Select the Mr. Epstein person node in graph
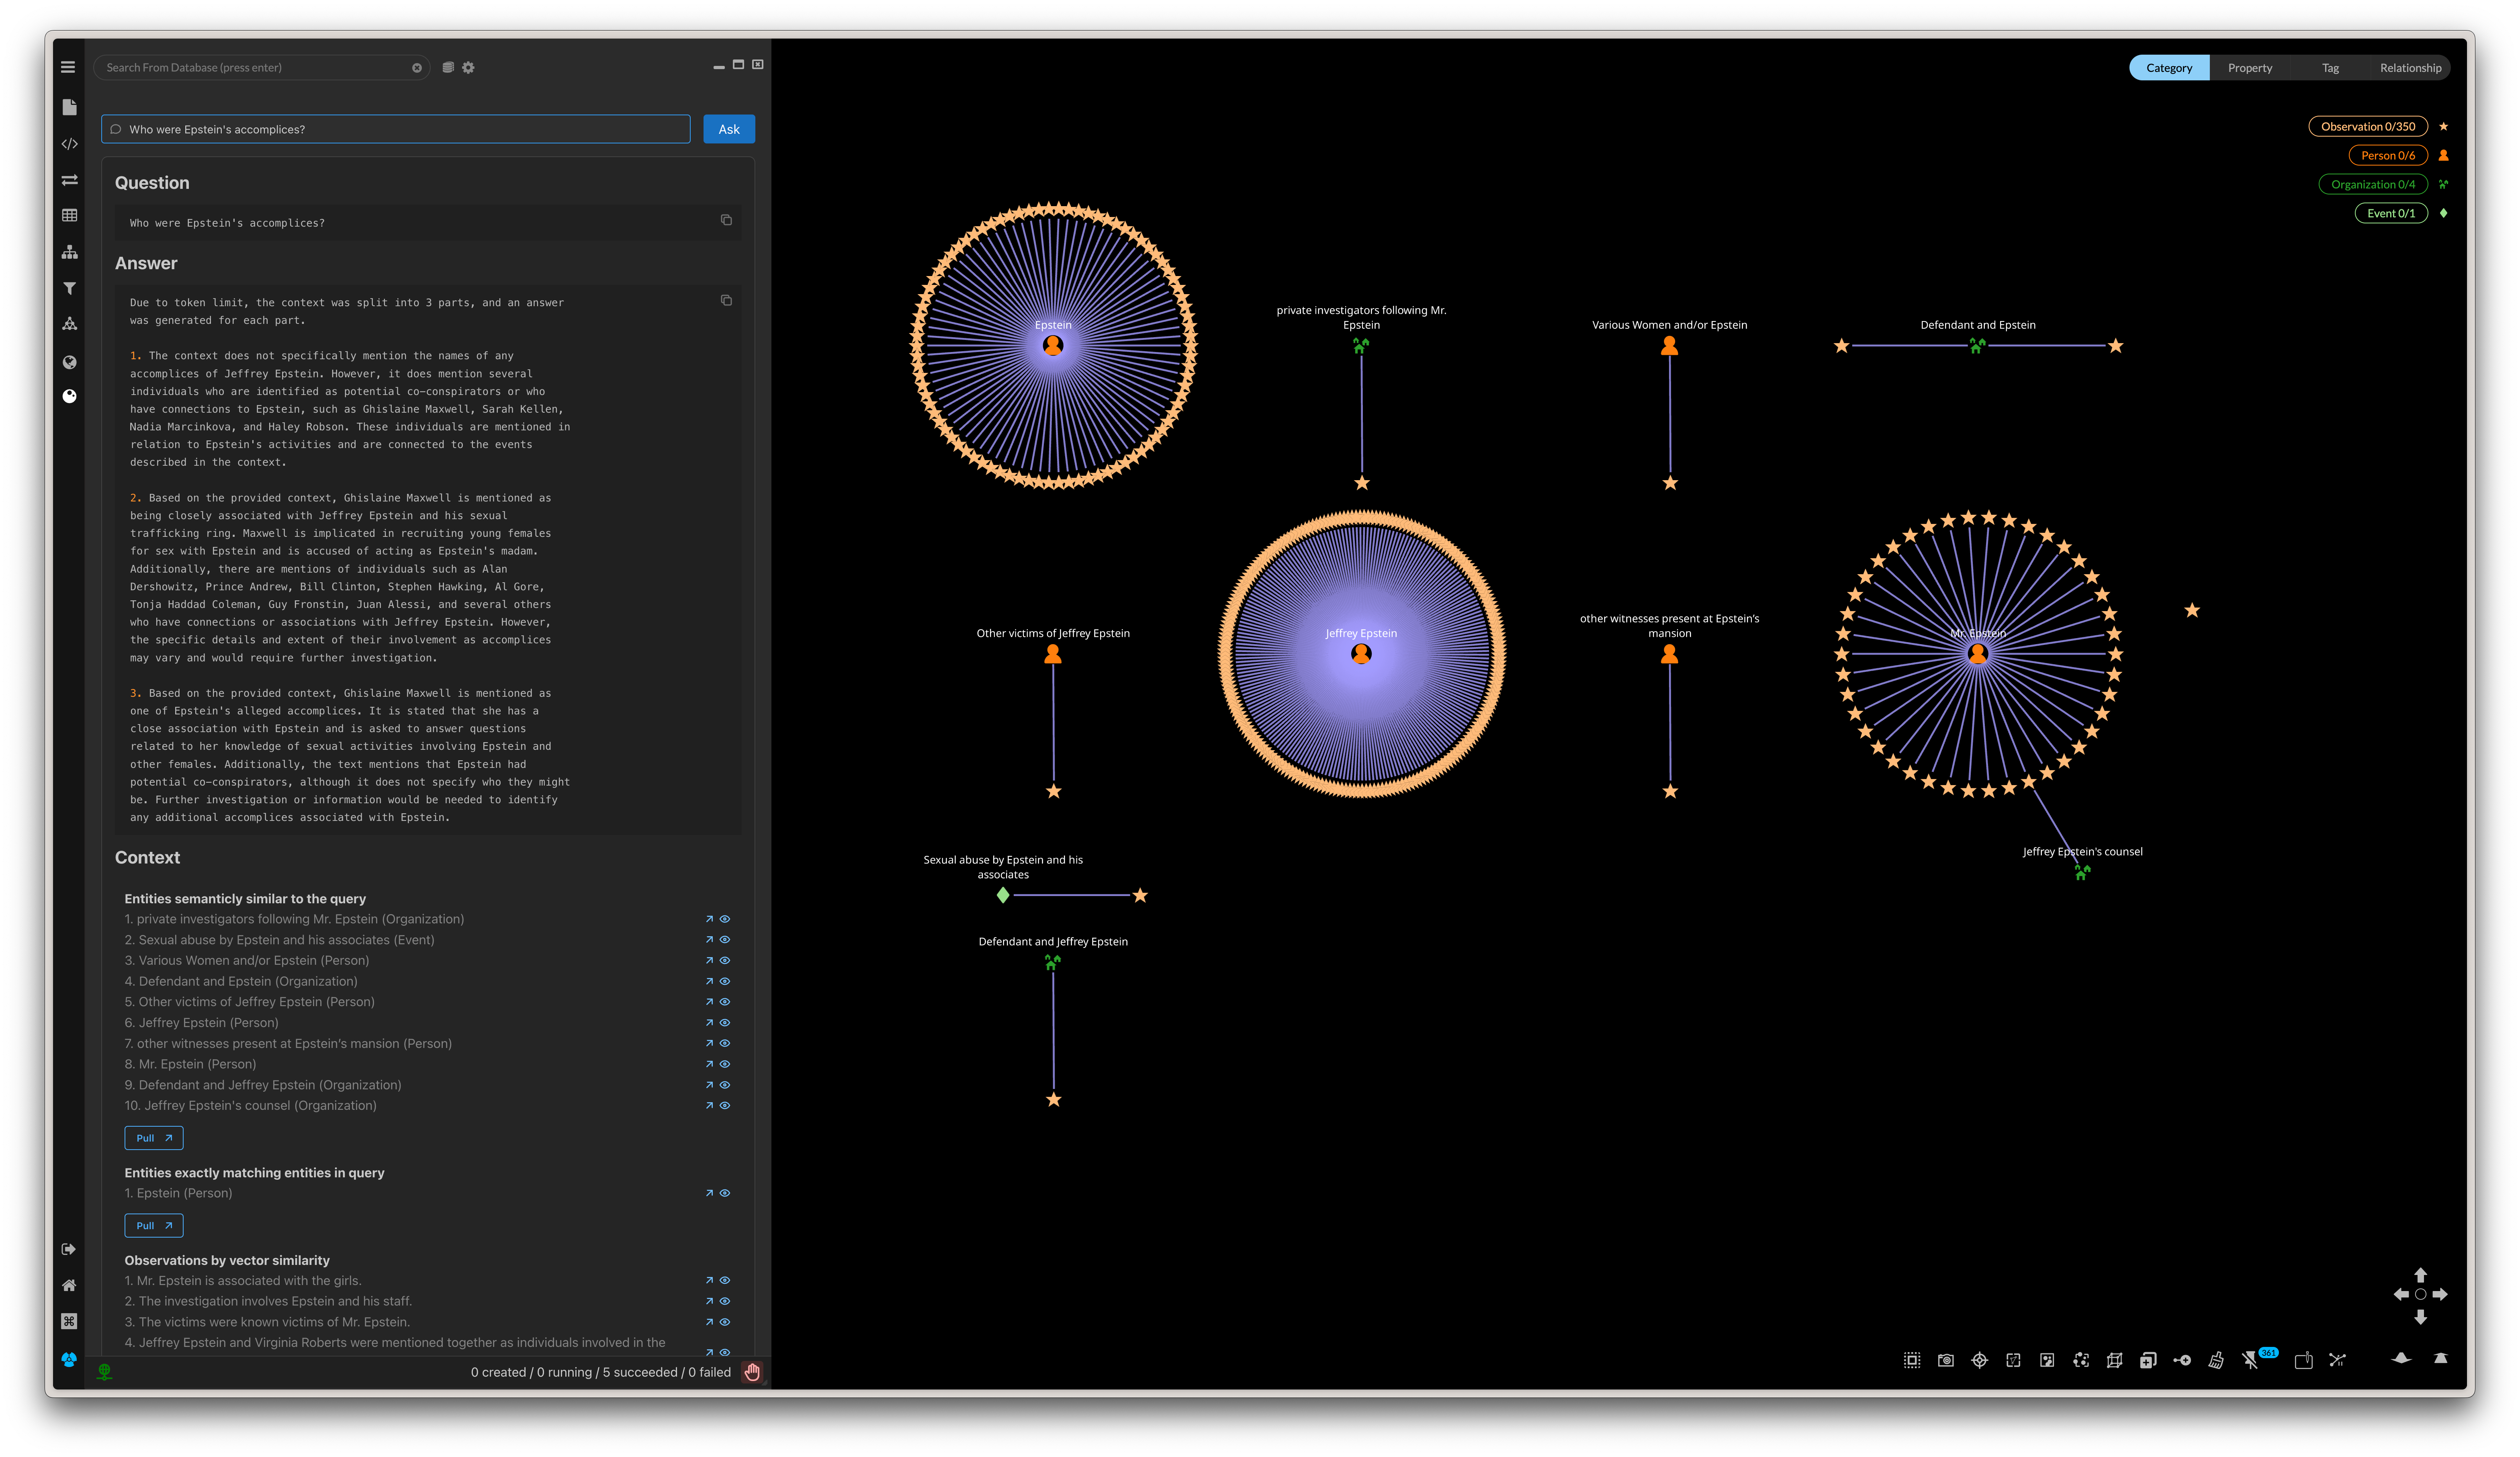2520x1457 pixels. click(x=1977, y=654)
